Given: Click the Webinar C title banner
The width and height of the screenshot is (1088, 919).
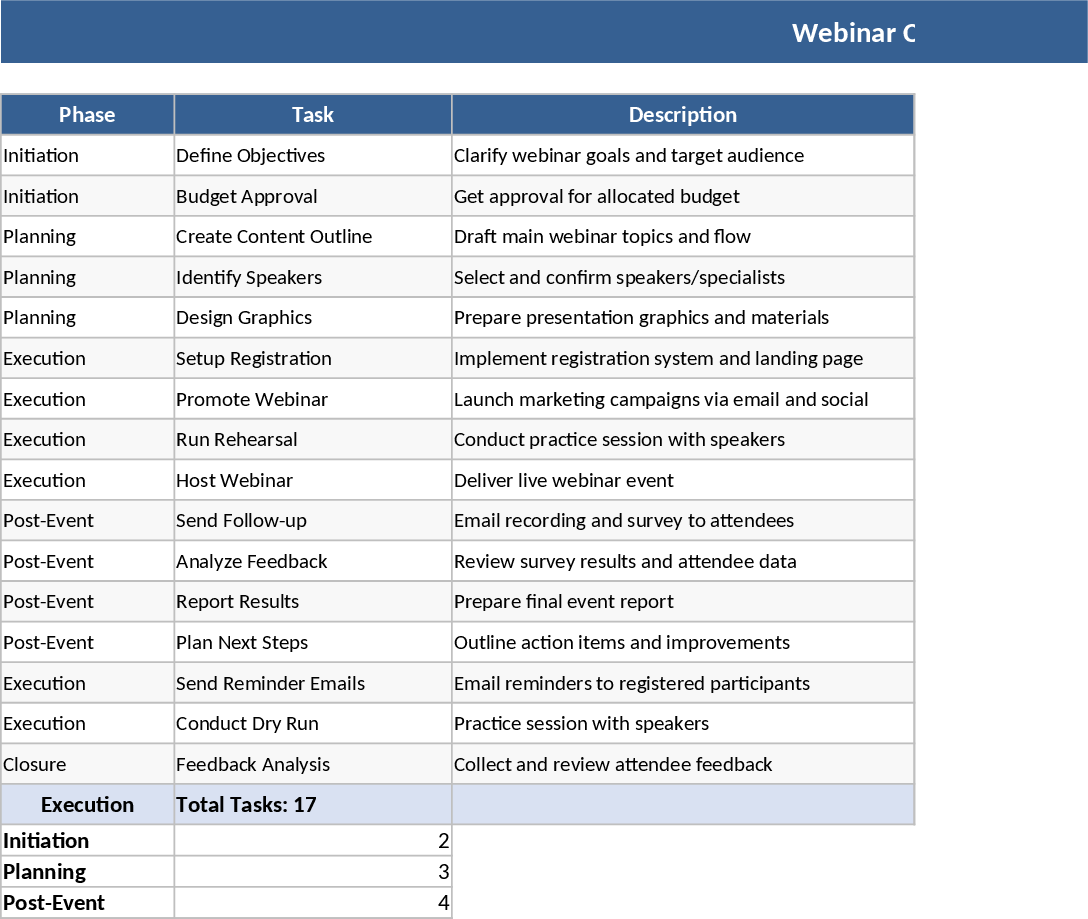Looking at the screenshot, I should point(854,32).
